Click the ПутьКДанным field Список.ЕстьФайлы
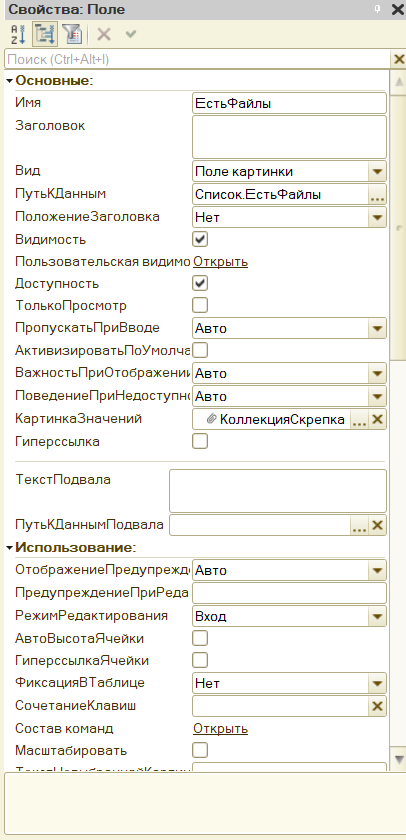 tap(280, 195)
